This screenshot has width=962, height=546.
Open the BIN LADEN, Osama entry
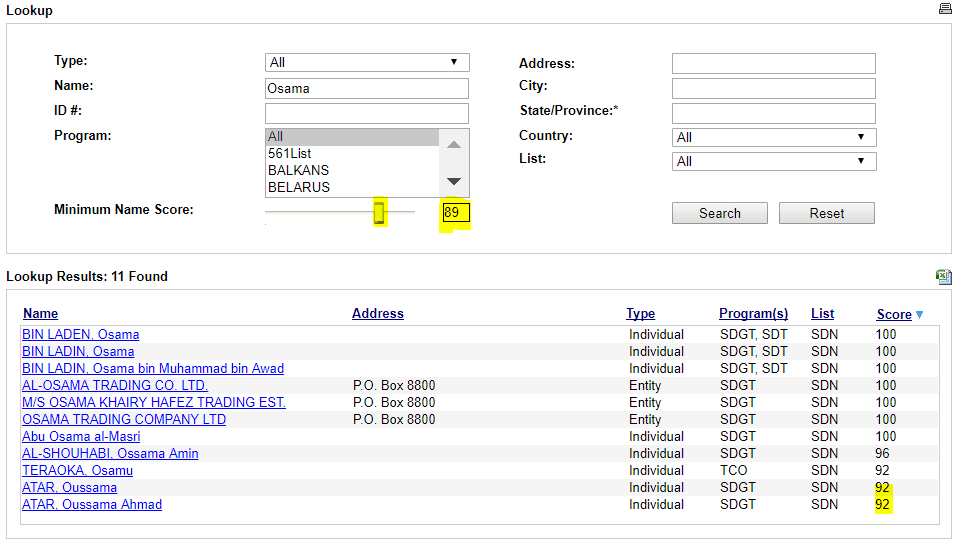coord(80,334)
